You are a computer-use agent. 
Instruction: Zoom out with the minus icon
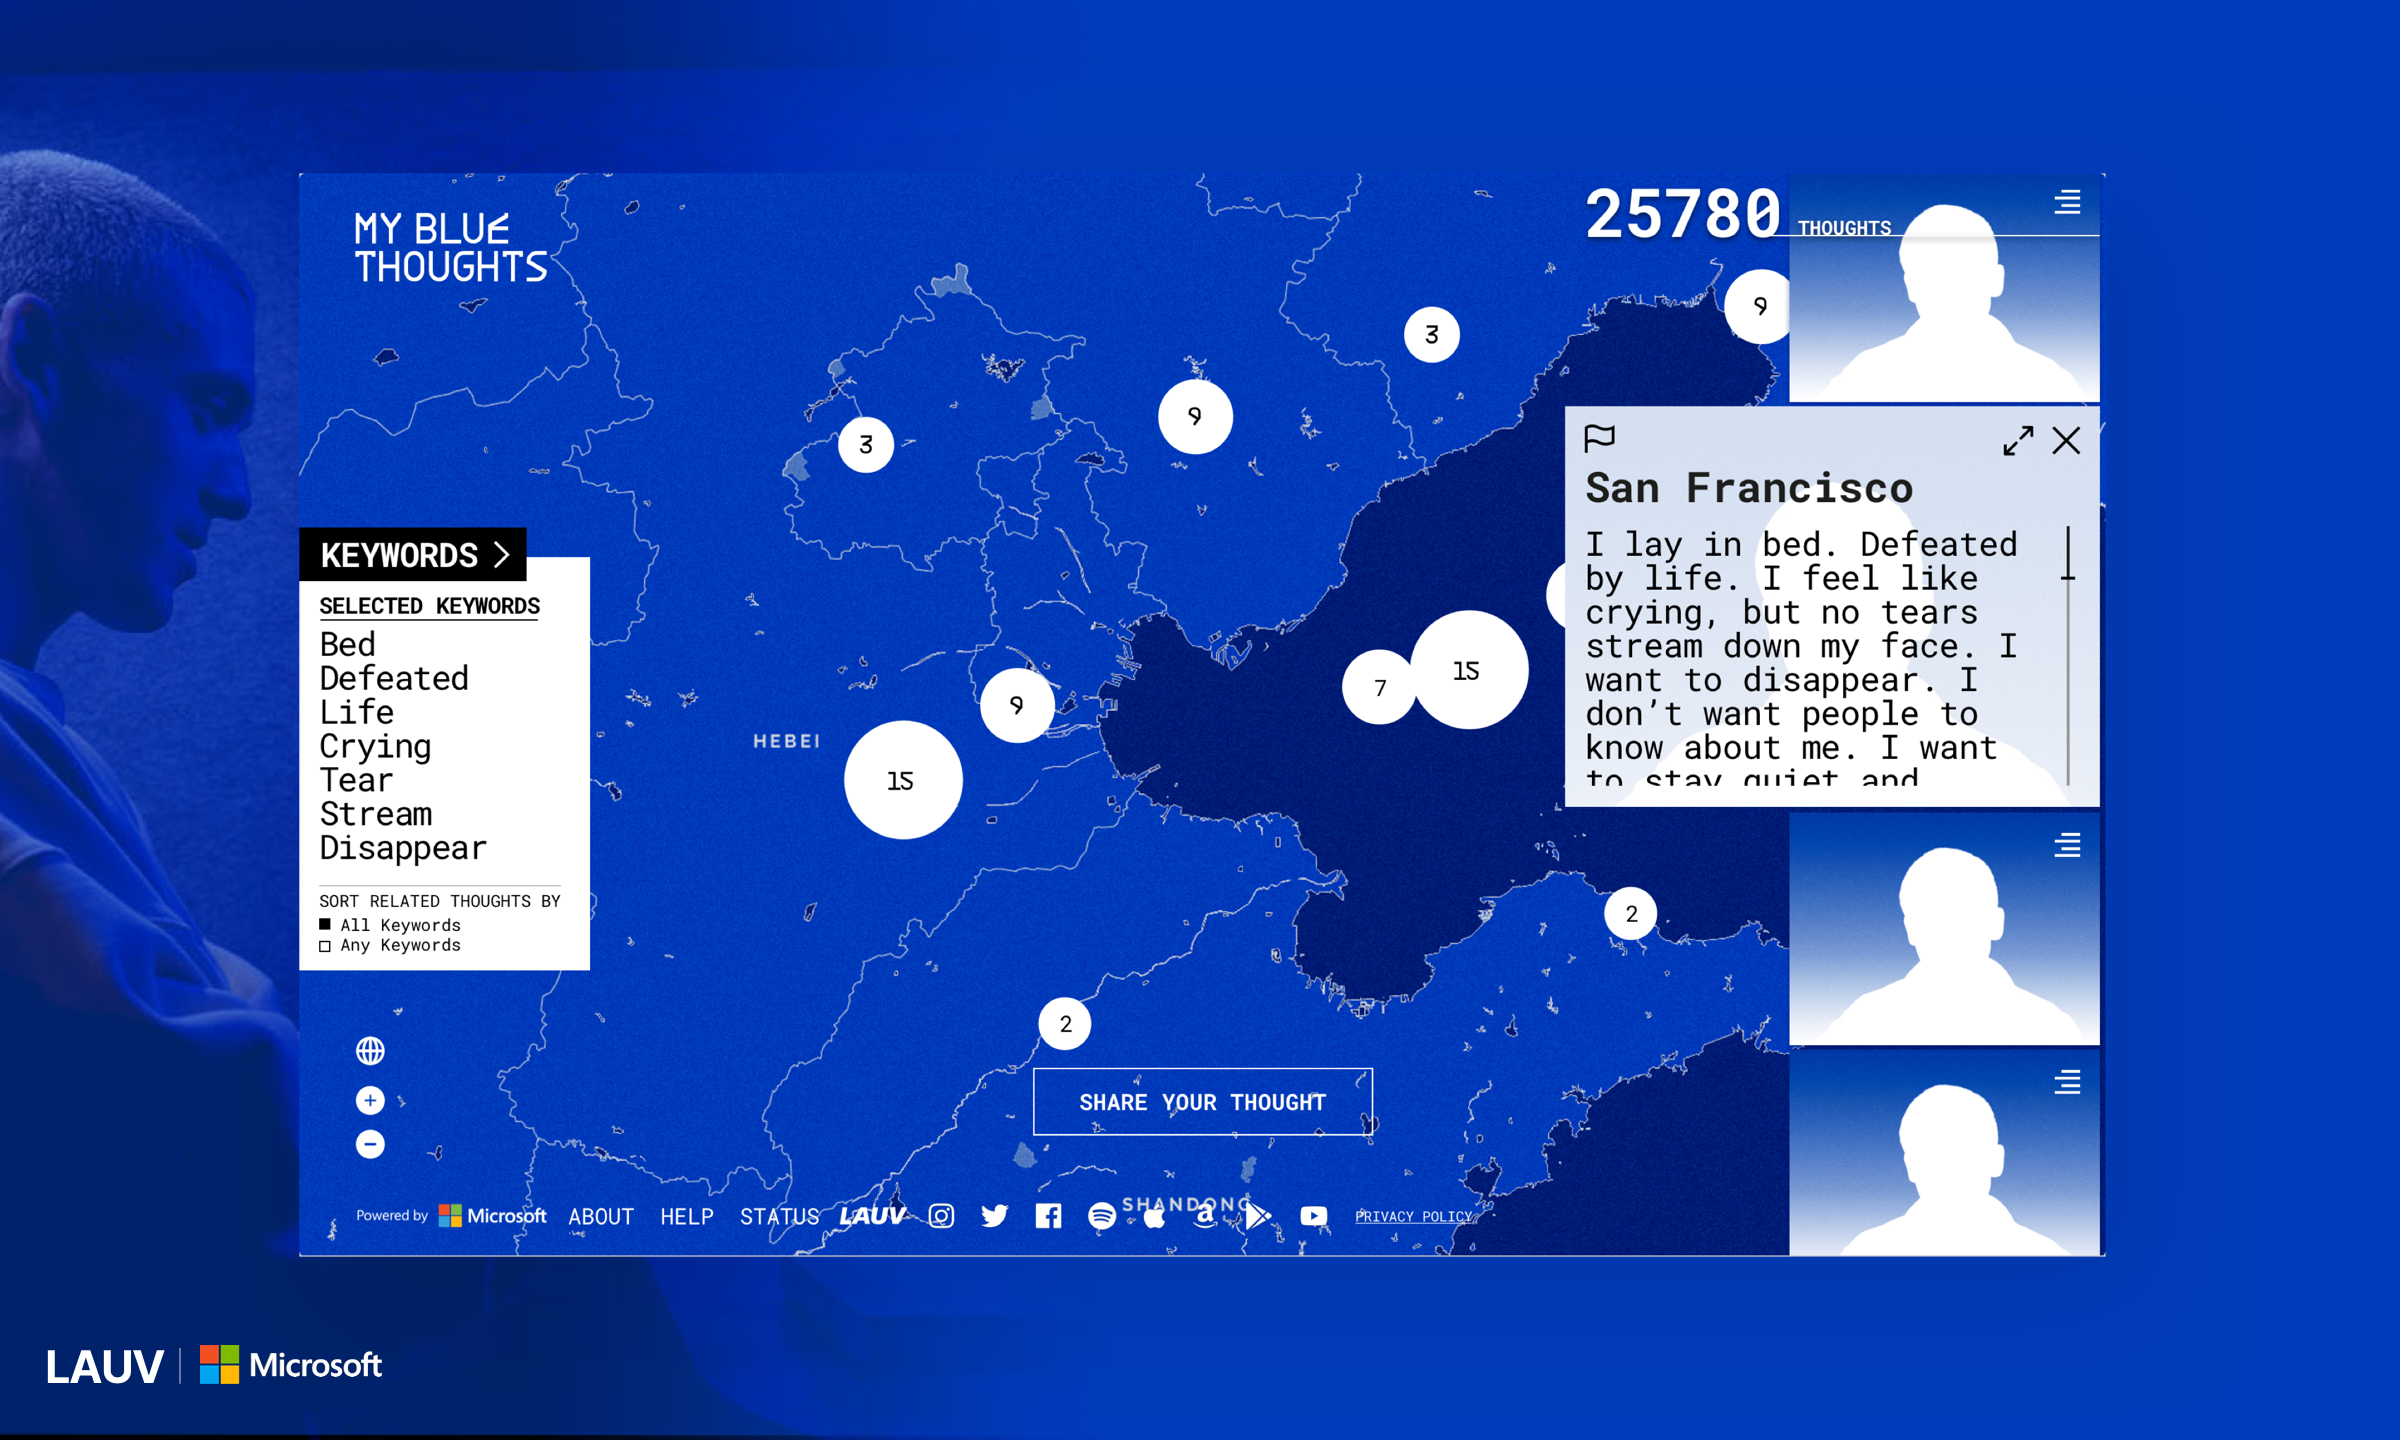point(370,1144)
